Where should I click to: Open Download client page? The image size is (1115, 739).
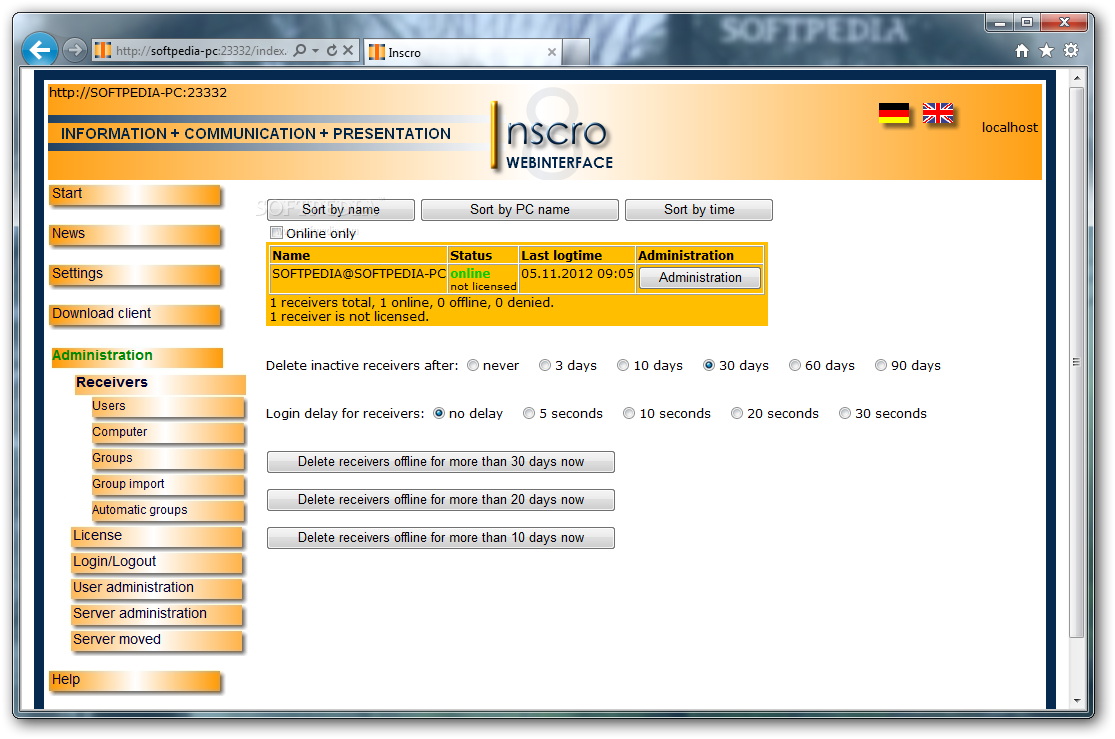pyautogui.click(x=135, y=314)
